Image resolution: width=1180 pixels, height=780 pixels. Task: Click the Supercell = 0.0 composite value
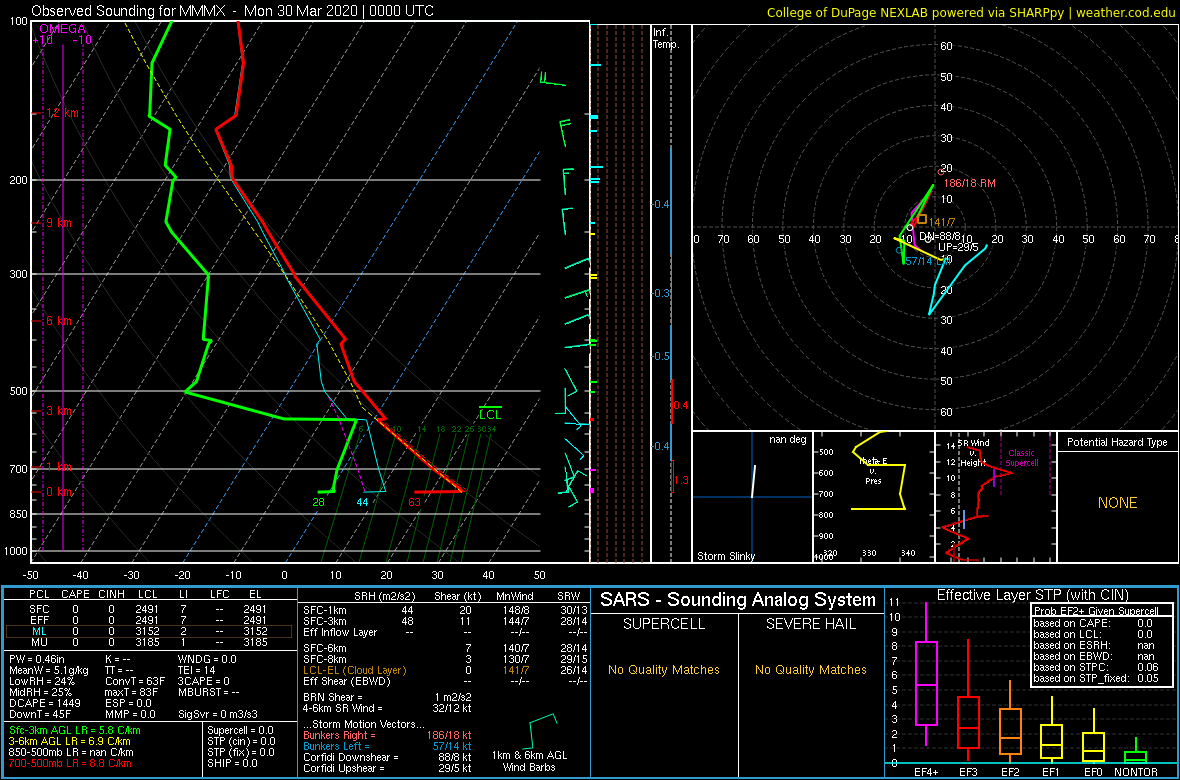[x=241, y=731]
